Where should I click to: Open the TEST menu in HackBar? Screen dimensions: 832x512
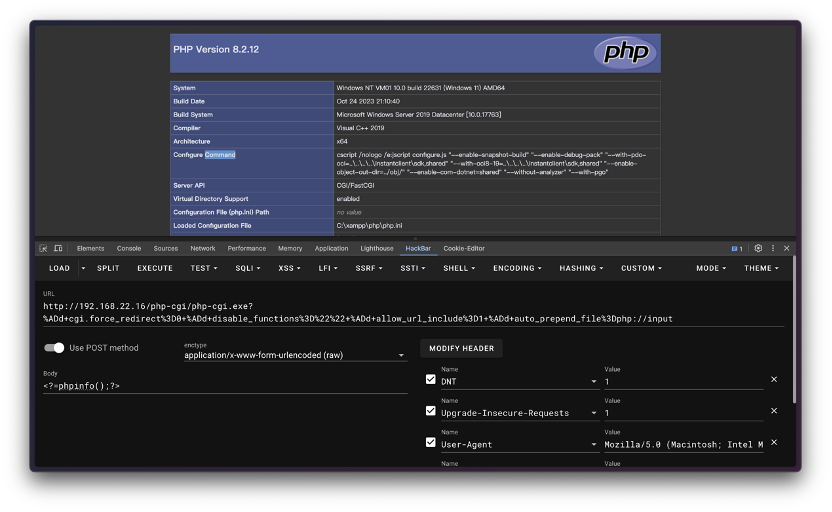(204, 268)
